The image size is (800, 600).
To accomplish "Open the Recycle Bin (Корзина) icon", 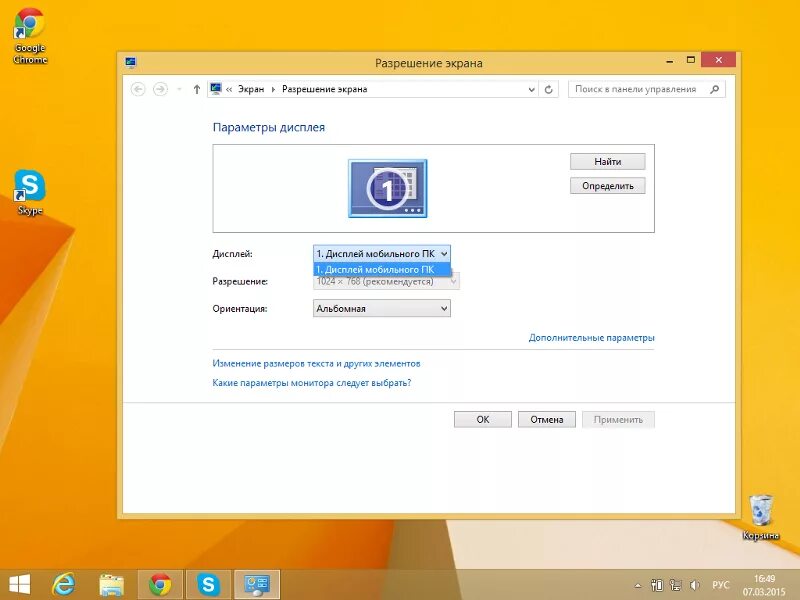I will pos(761,517).
